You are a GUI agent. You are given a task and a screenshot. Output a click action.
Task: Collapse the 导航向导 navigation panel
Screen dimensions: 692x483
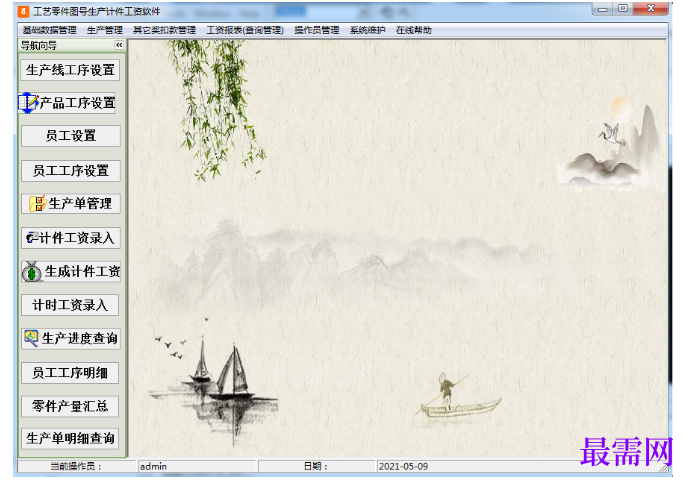119,45
